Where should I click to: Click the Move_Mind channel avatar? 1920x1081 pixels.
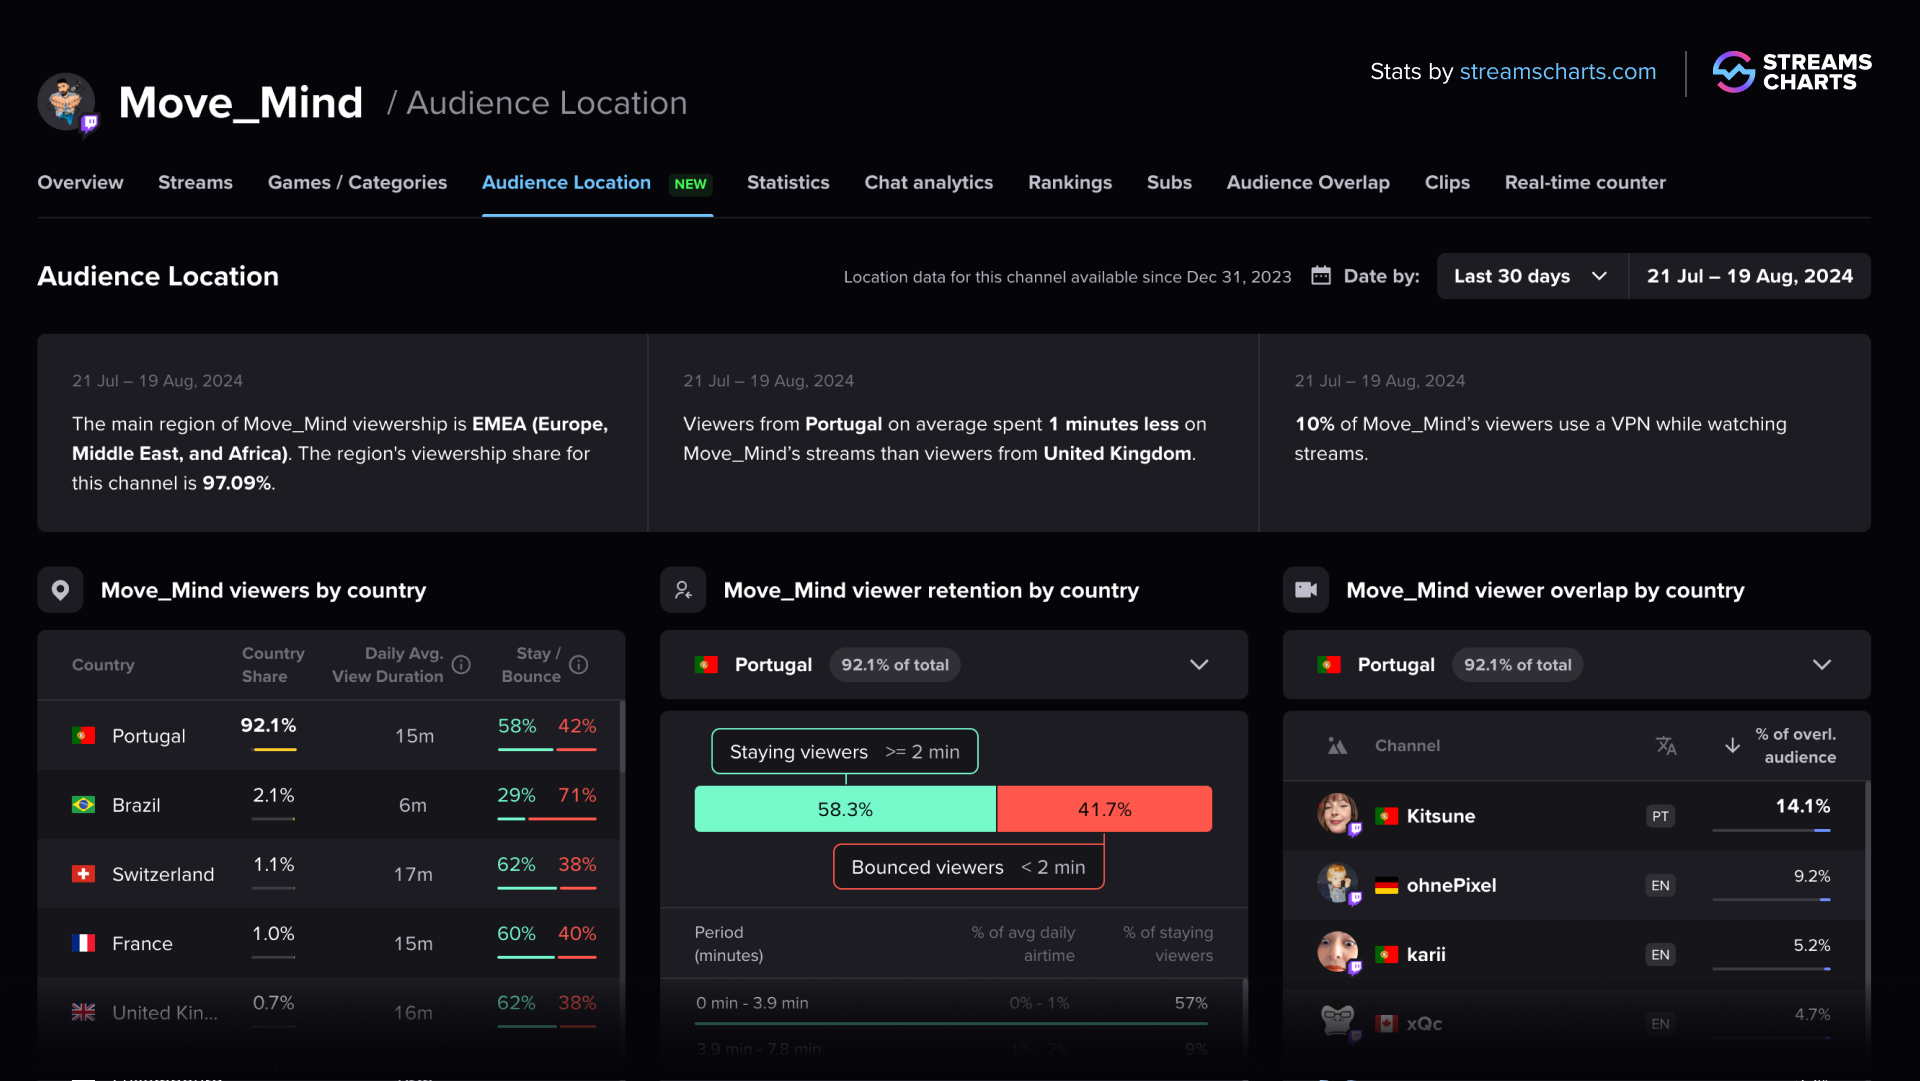click(66, 102)
